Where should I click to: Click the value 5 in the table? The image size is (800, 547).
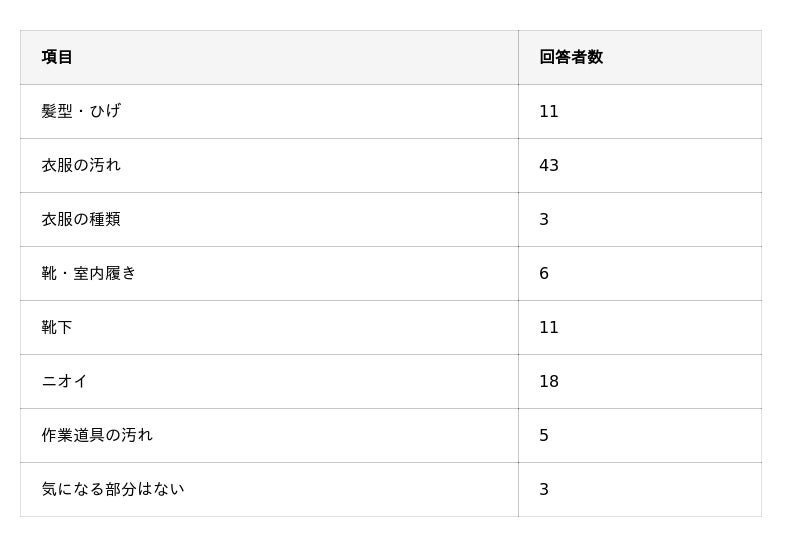click(544, 435)
